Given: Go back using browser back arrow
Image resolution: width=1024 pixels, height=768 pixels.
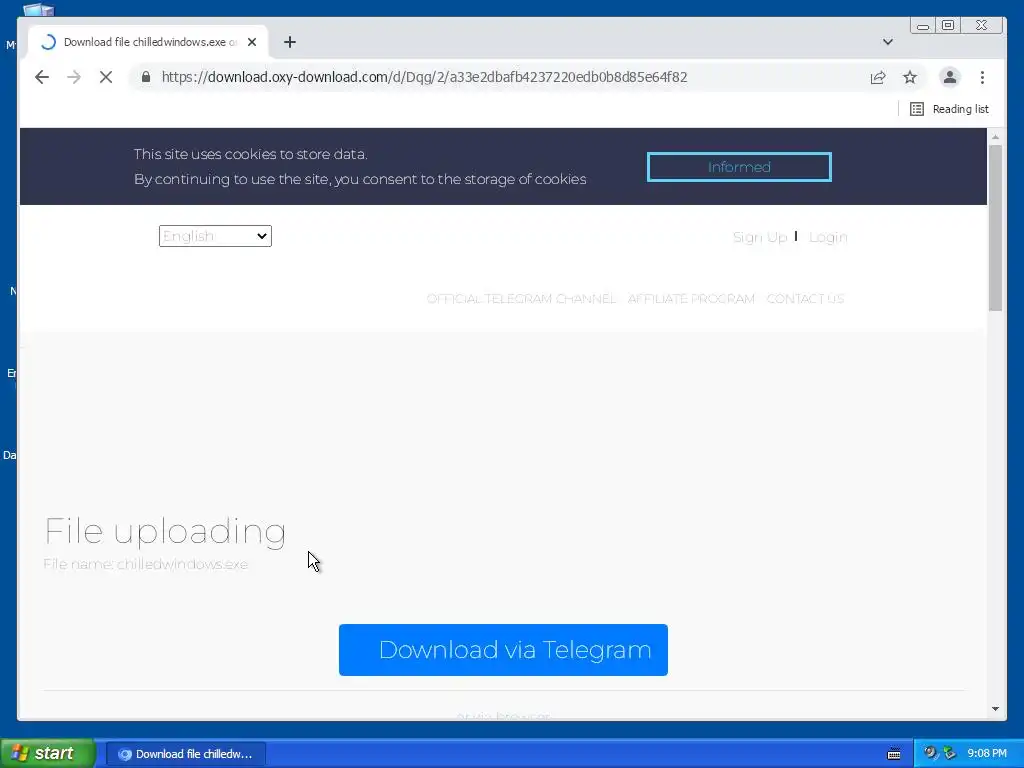Looking at the screenshot, I should pos(42,77).
